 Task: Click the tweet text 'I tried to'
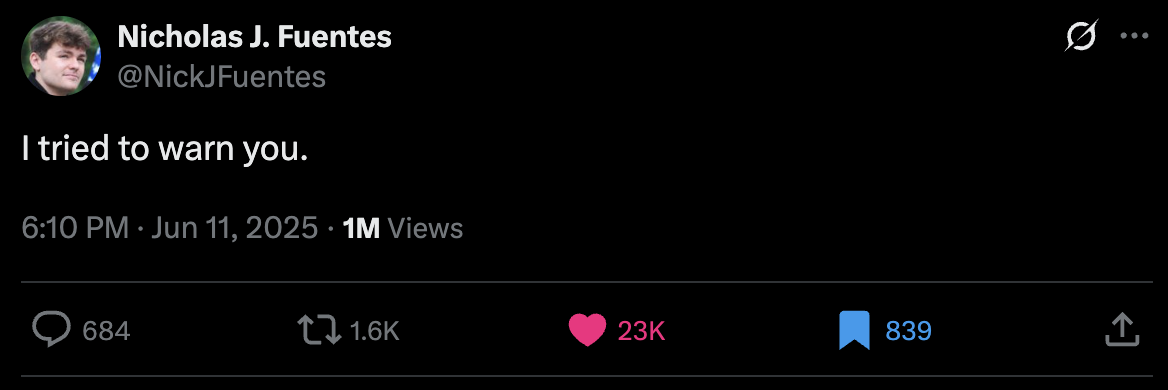click(x=86, y=150)
